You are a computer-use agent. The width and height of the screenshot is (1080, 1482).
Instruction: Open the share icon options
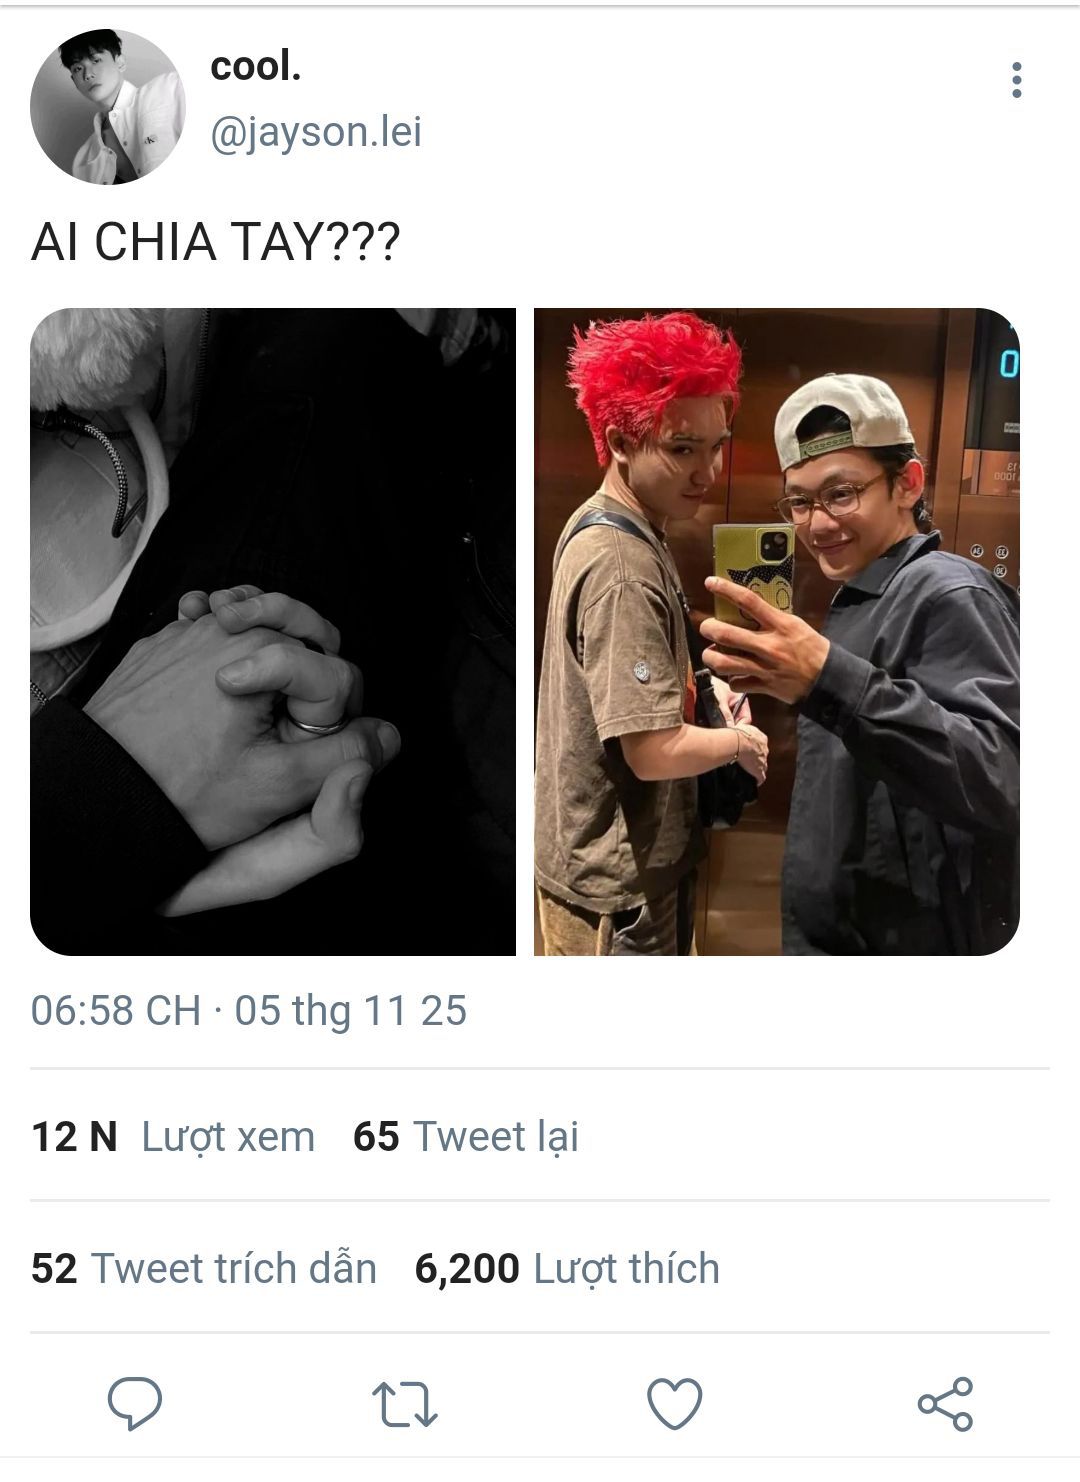(945, 1403)
